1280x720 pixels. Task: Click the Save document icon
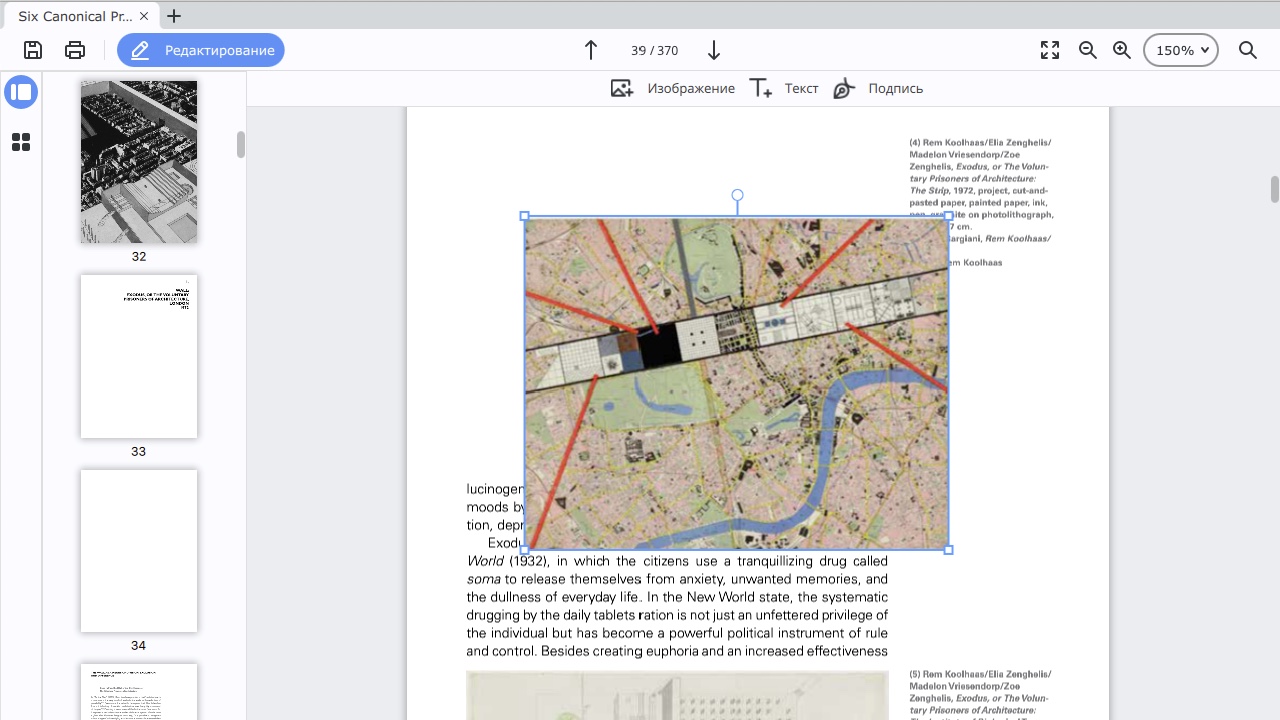click(x=33, y=50)
